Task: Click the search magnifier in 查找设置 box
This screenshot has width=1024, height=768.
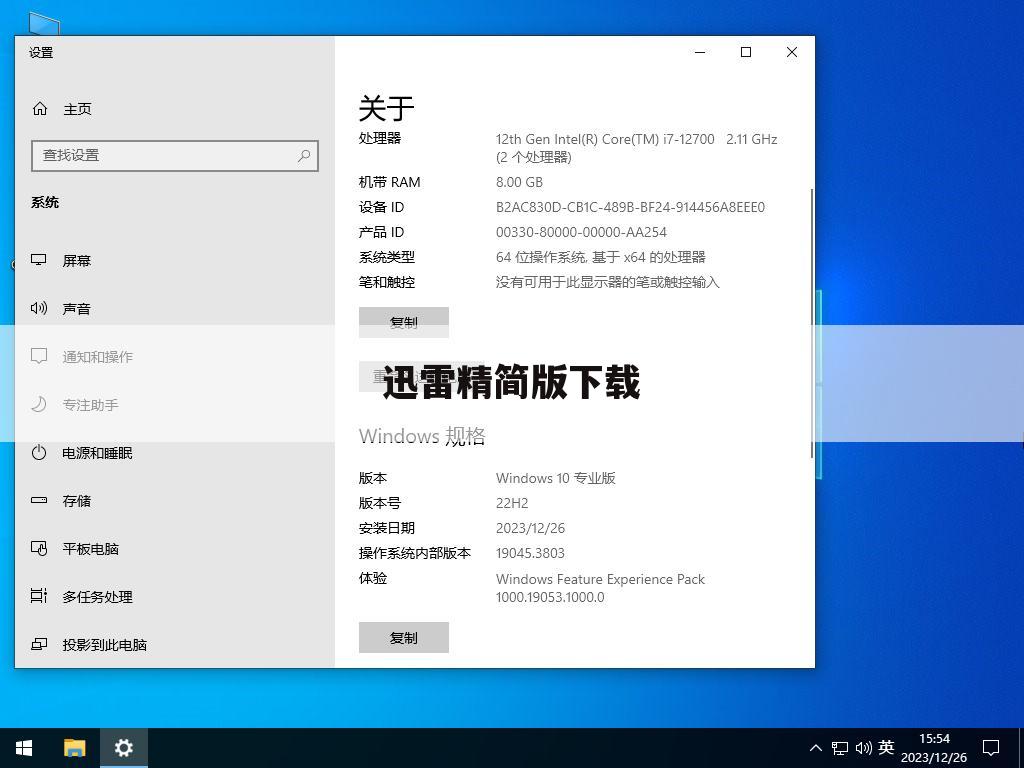Action: pos(304,155)
